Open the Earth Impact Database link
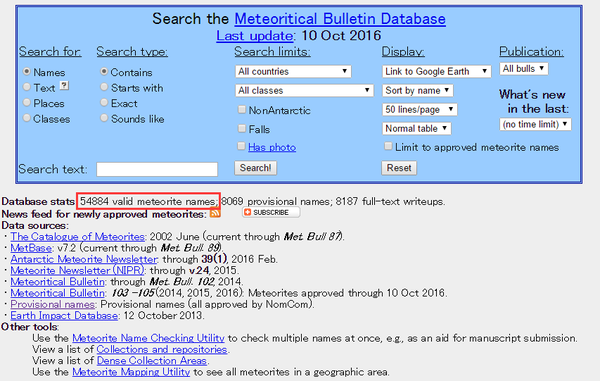The image size is (600, 381). point(64,315)
